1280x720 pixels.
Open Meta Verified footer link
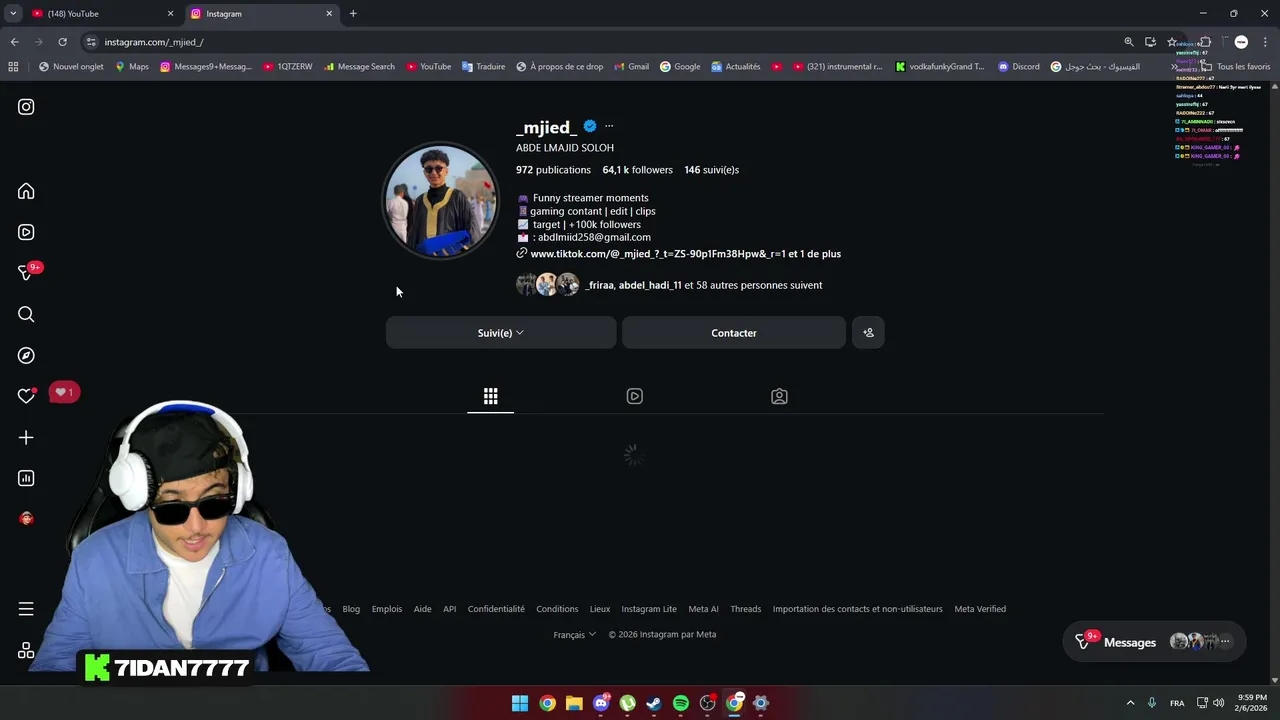click(x=980, y=609)
